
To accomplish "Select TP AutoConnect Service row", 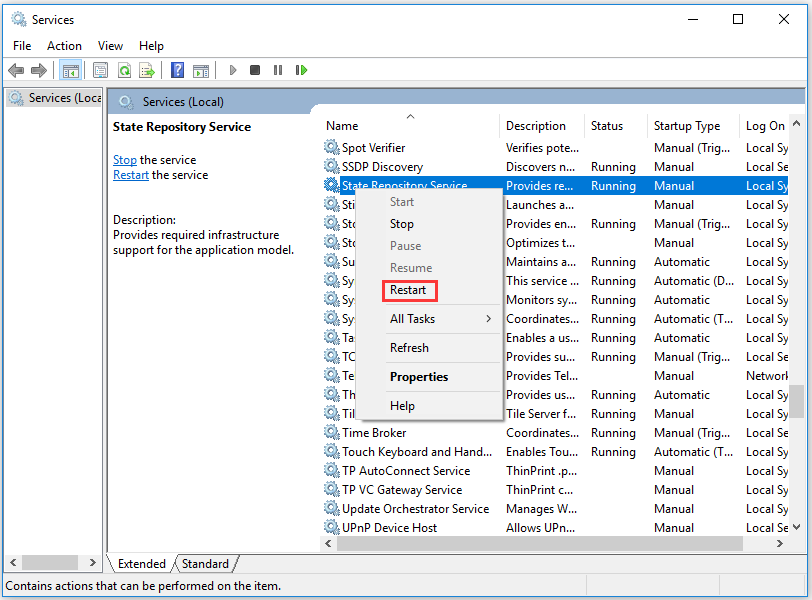I will click(555, 471).
